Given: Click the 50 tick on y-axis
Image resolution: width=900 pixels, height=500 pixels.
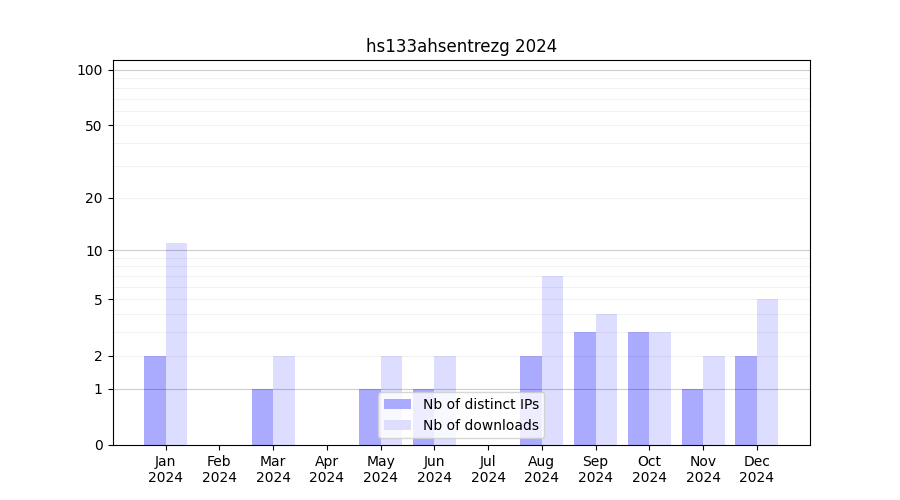Looking at the screenshot, I should pos(93,126).
